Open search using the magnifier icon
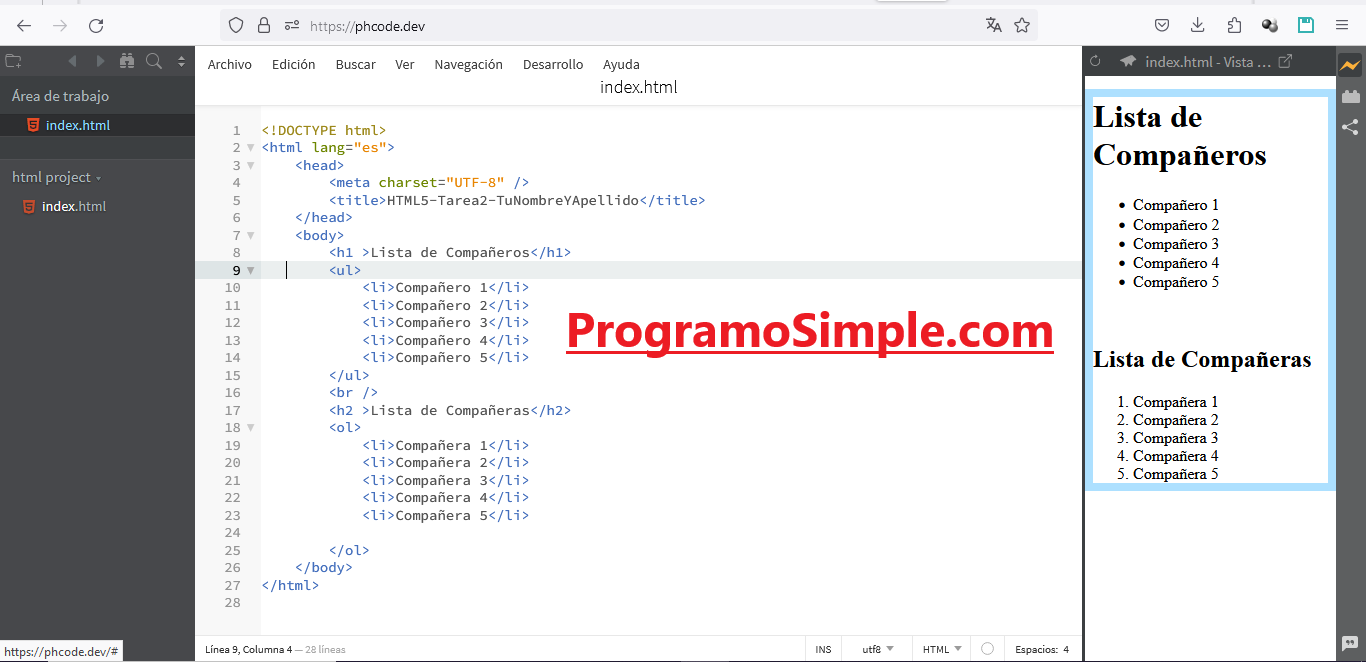 pyautogui.click(x=154, y=61)
